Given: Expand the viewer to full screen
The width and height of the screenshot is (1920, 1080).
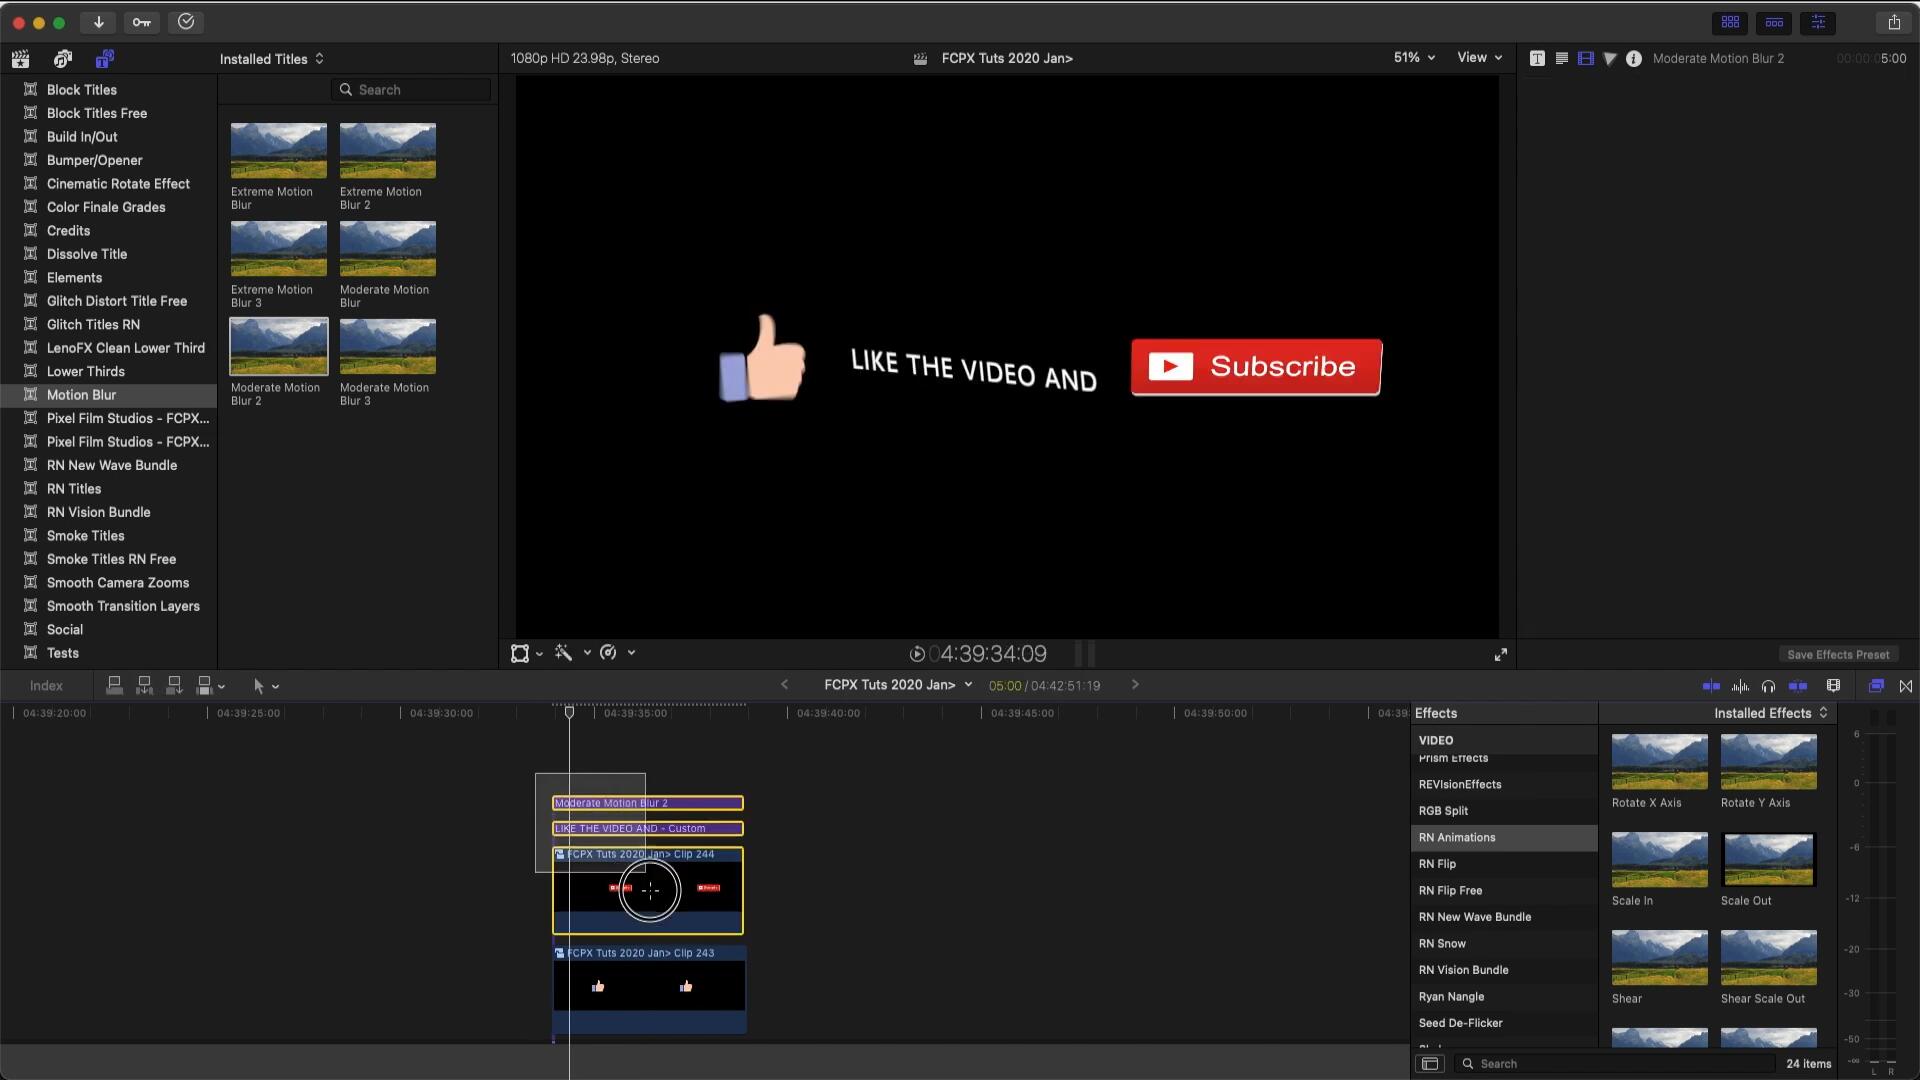Looking at the screenshot, I should [1500, 654].
